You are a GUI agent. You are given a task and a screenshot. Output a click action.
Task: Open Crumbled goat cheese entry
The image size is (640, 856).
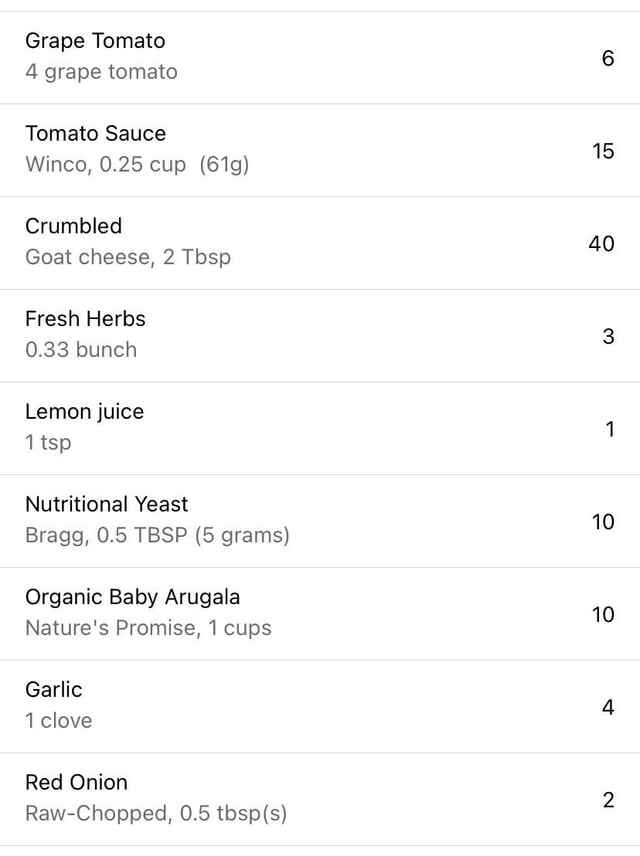(73, 226)
